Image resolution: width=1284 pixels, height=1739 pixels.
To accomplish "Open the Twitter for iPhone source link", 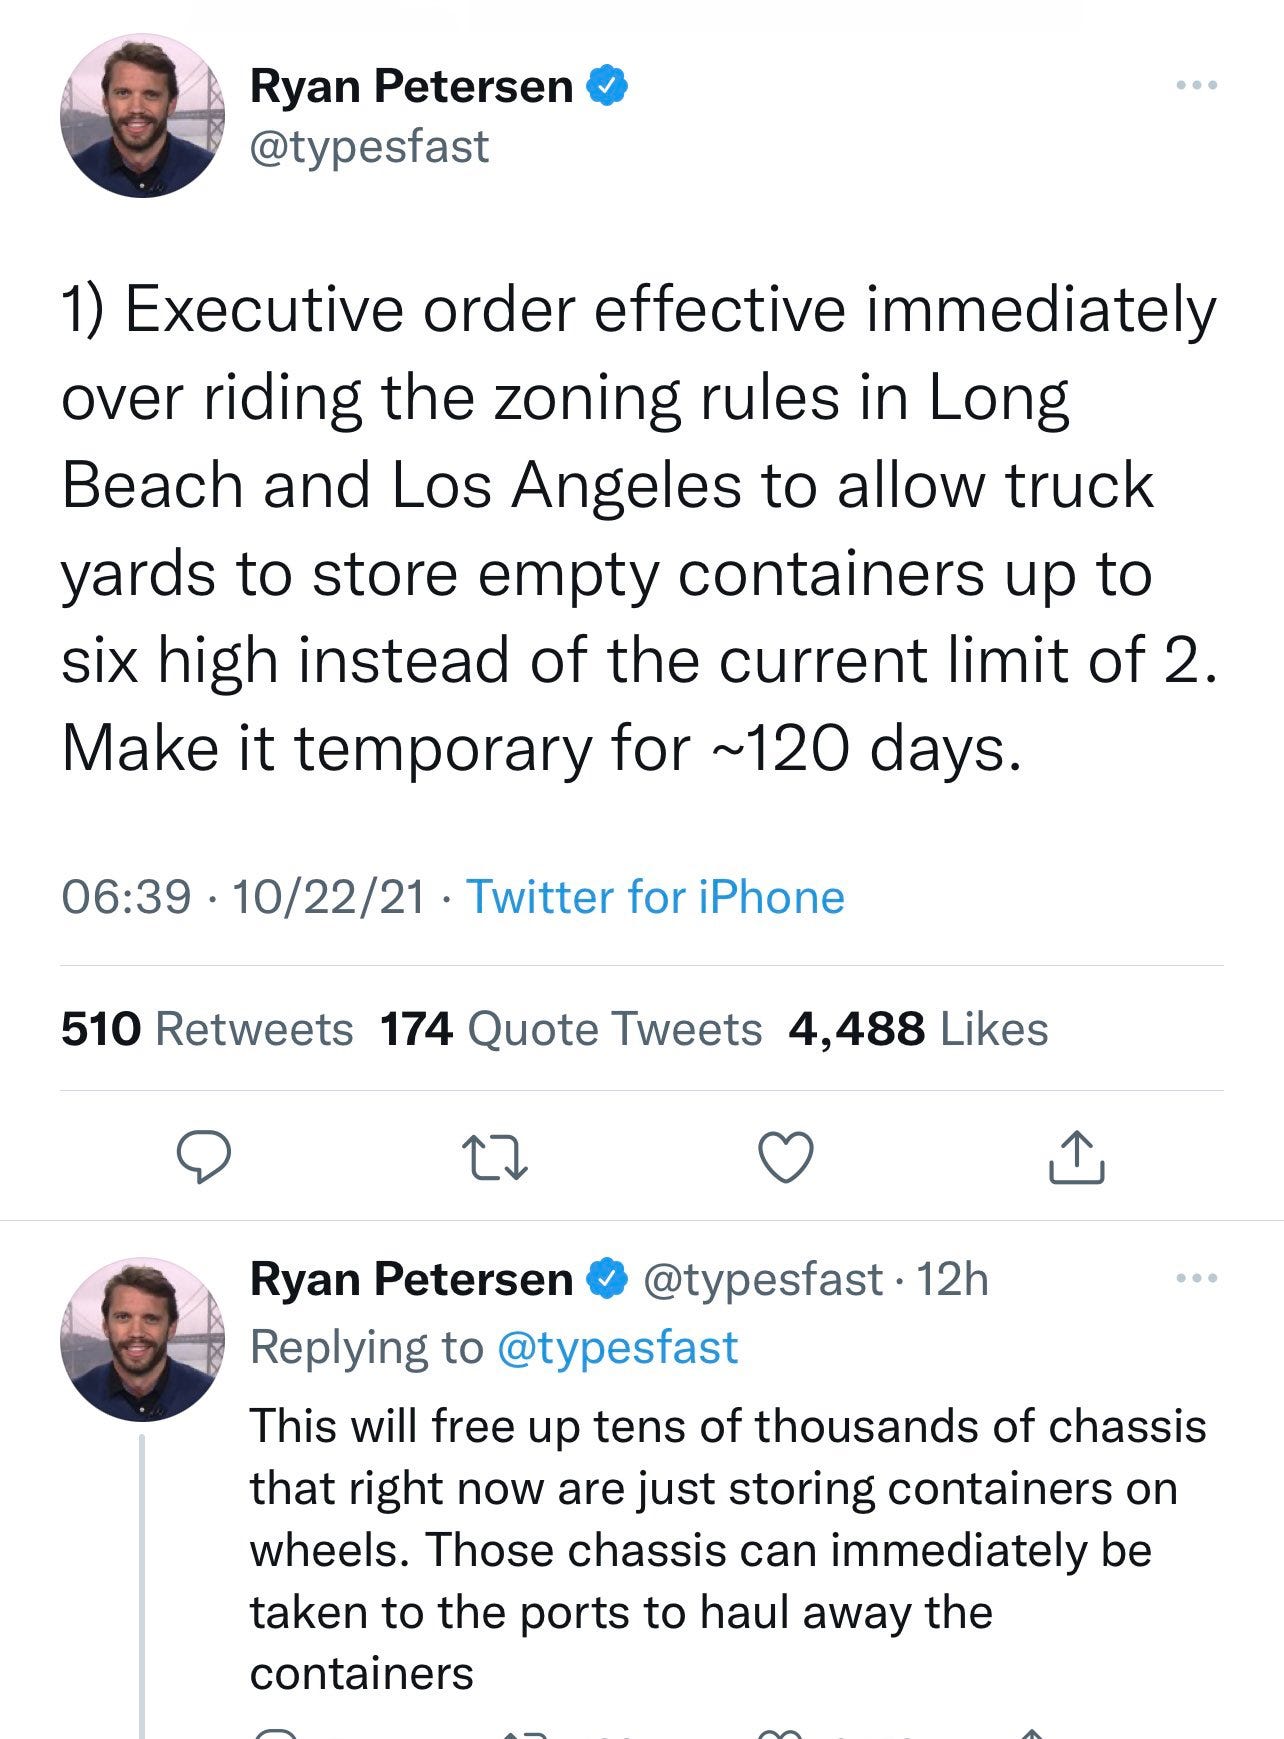I will (656, 896).
